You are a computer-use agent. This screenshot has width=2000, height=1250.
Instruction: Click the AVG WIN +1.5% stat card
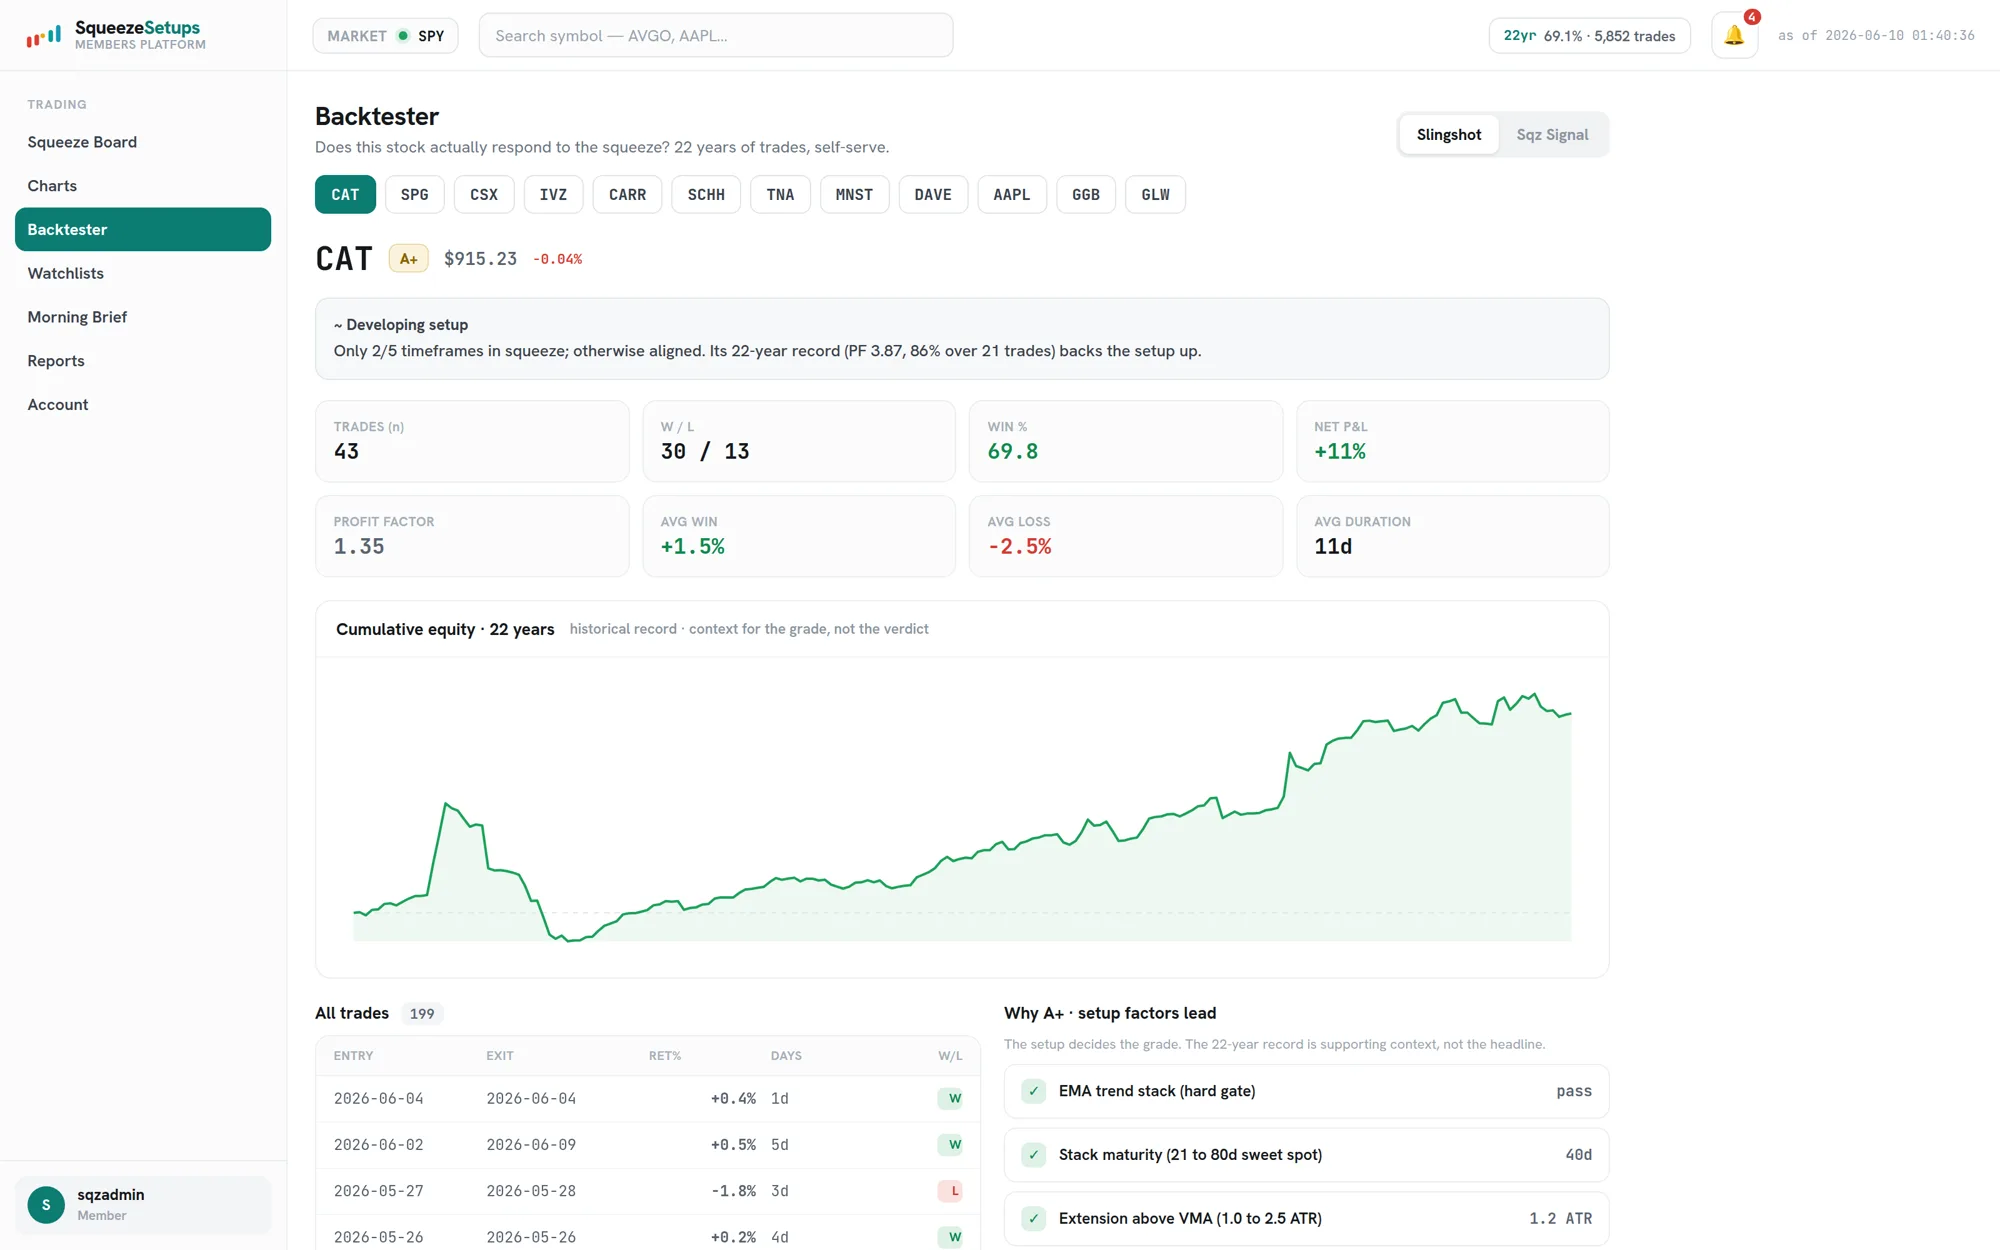coord(799,536)
